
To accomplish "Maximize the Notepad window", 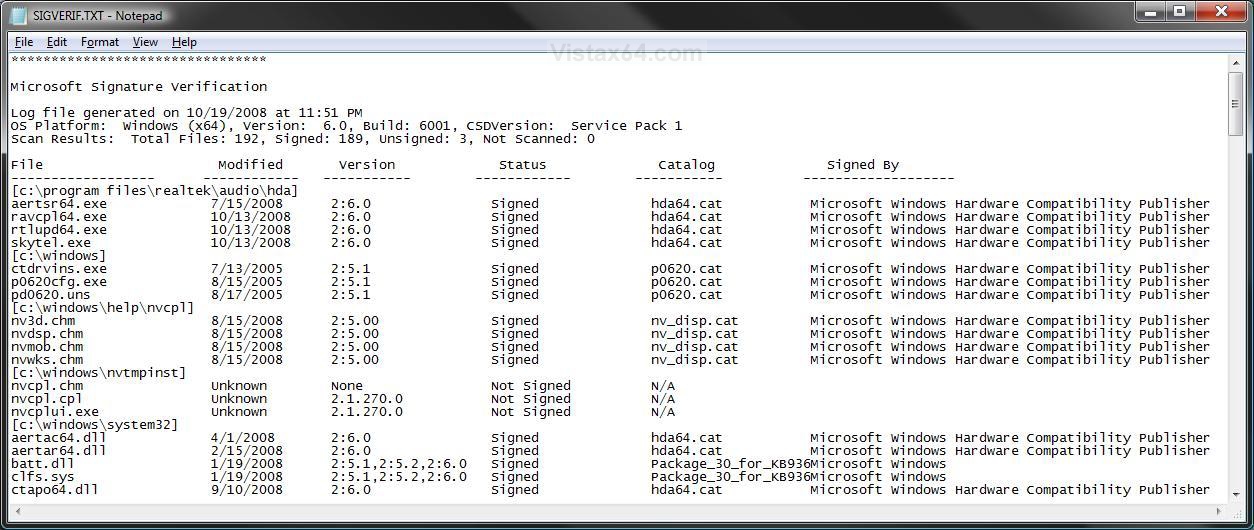I will [1179, 12].
